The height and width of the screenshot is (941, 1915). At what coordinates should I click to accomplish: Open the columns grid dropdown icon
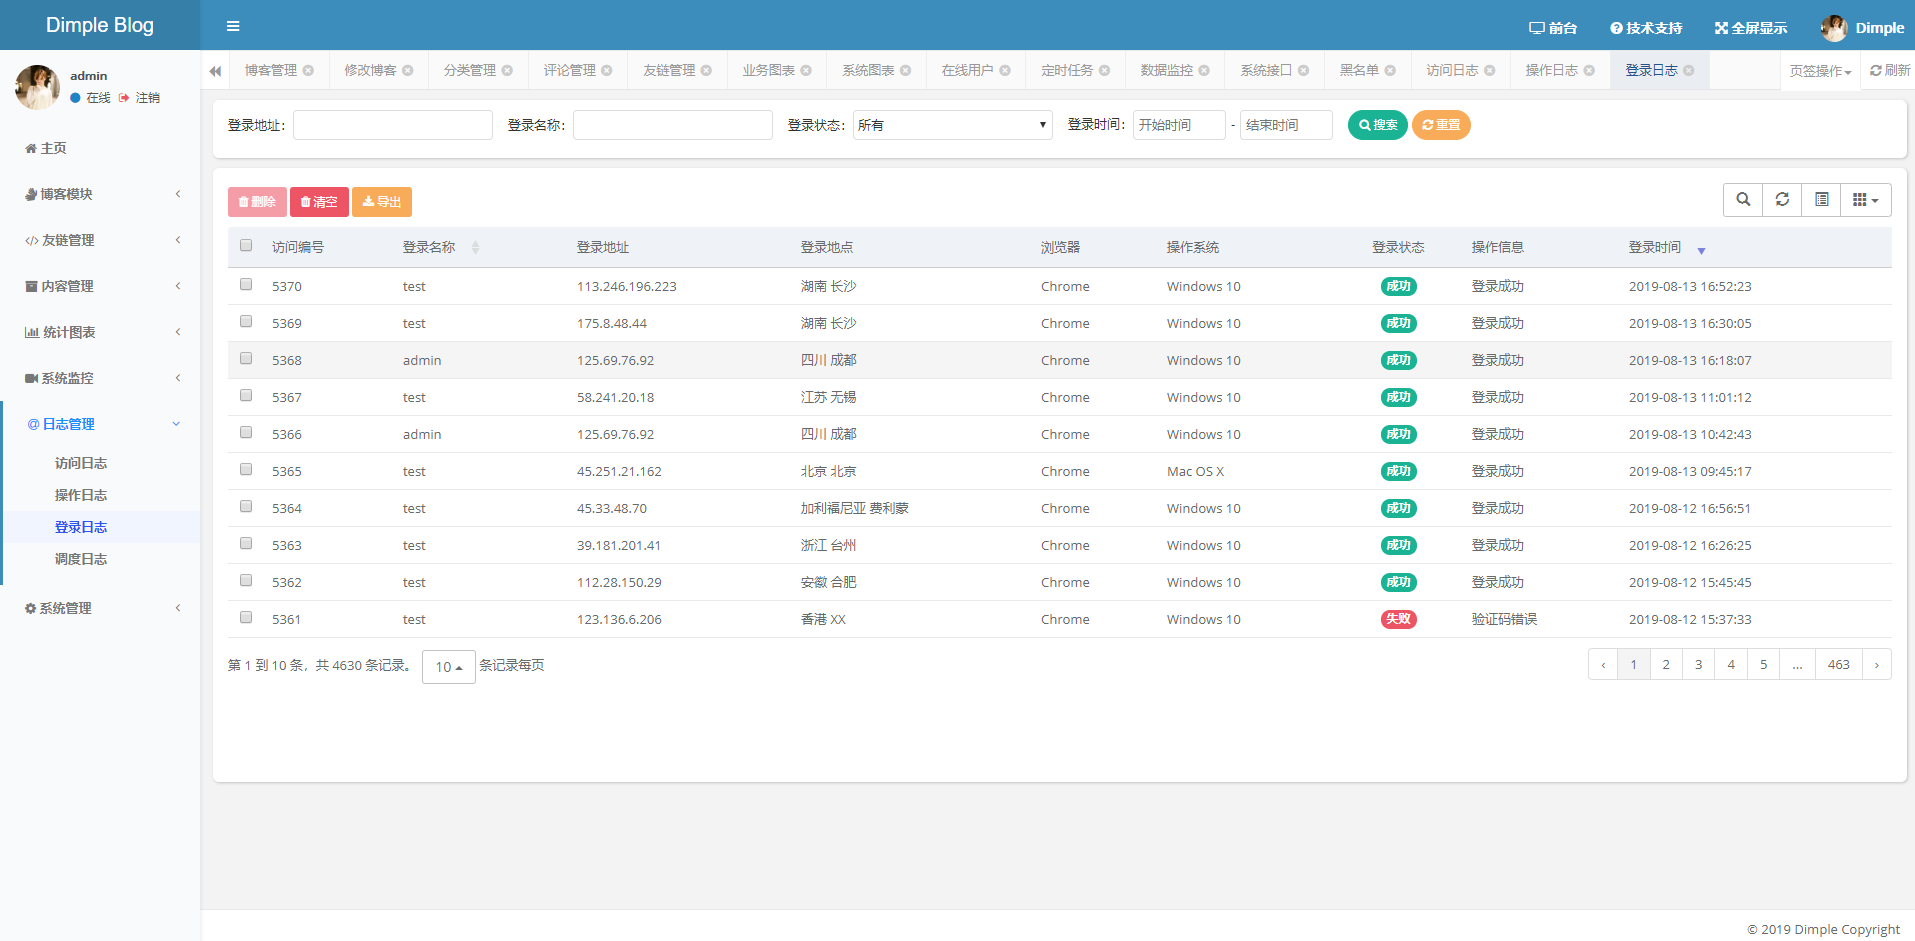click(x=1866, y=200)
